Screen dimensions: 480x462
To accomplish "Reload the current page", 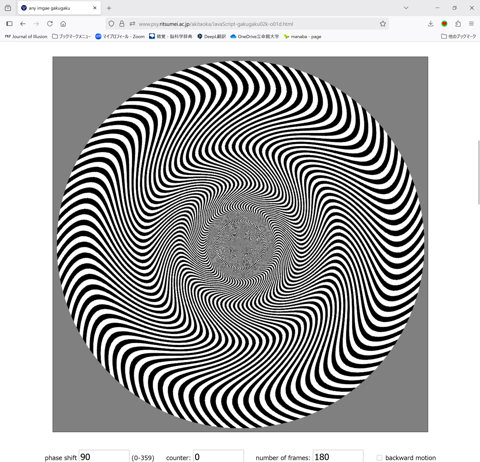I will click(x=50, y=24).
